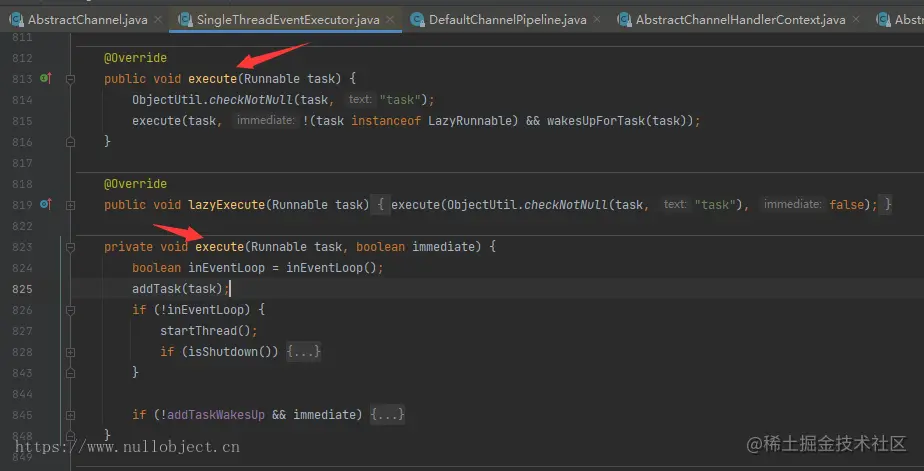
Task: Click the @Override annotation on line 812
Action: pyautogui.click(x=136, y=58)
